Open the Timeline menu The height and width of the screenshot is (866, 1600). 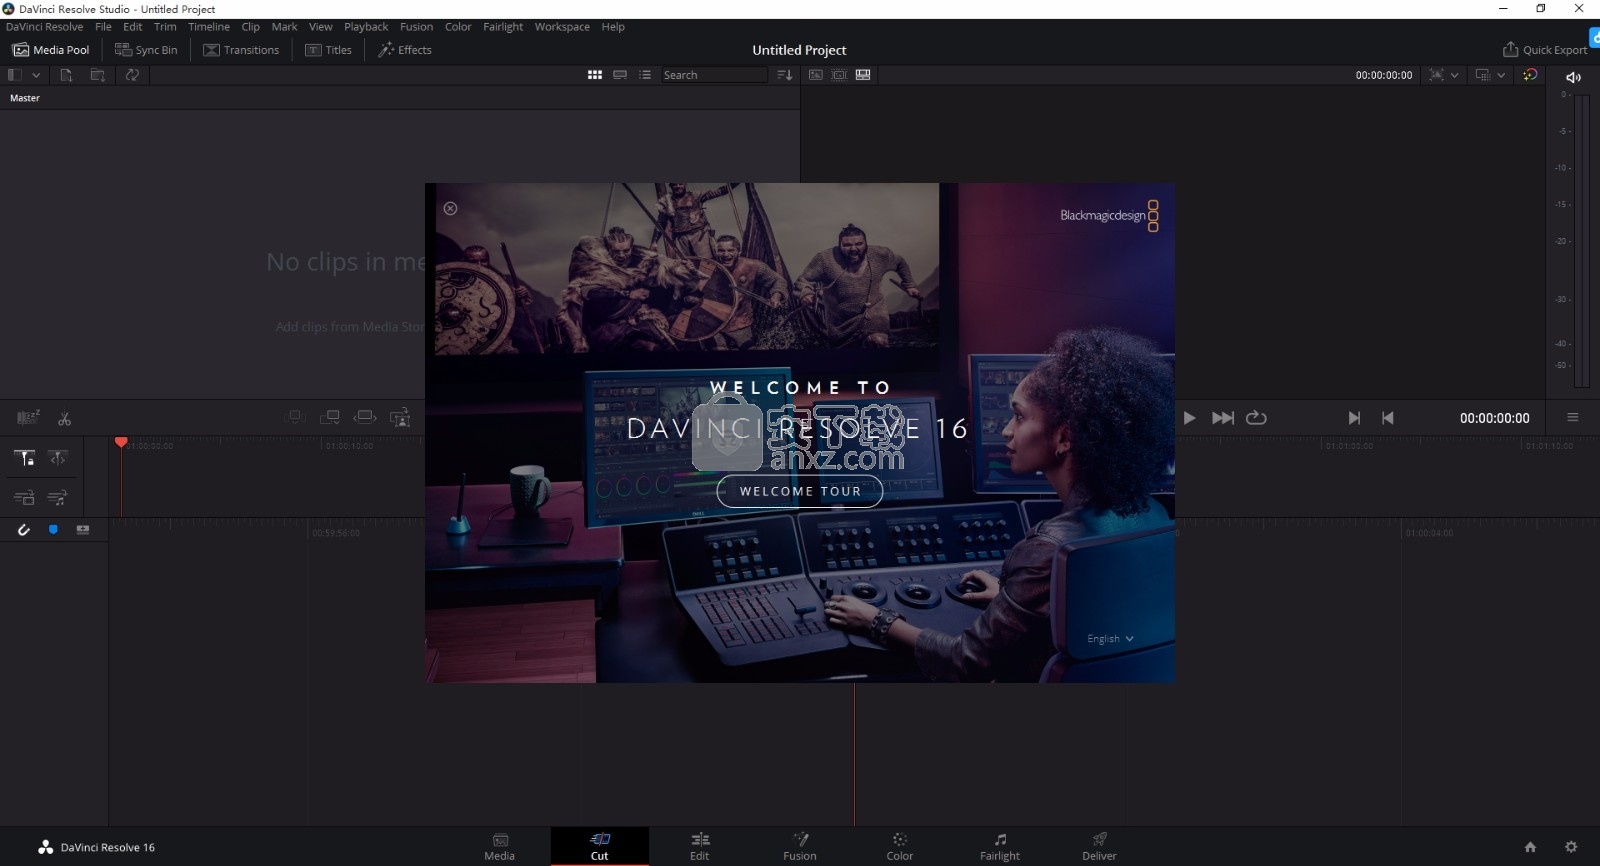click(x=209, y=27)
